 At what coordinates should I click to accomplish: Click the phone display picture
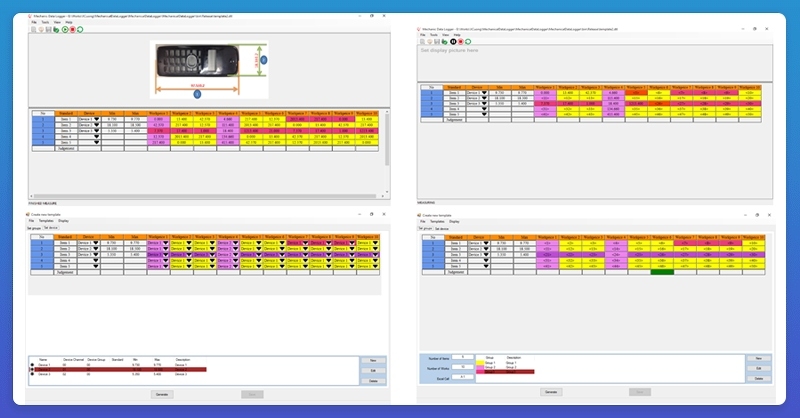[x=209, y=69]
